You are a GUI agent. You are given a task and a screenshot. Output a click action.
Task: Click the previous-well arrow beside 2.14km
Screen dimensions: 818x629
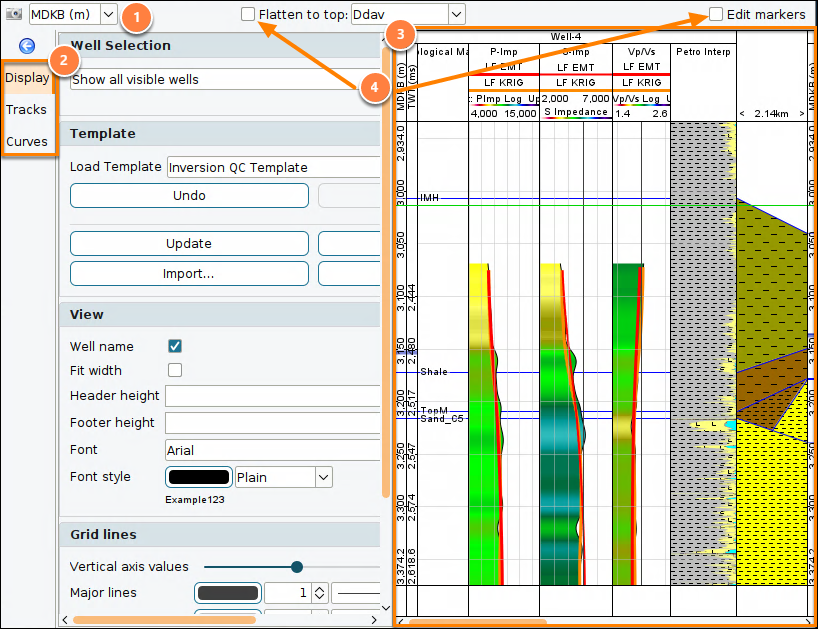pyautogui.click(x=742, y=114)
